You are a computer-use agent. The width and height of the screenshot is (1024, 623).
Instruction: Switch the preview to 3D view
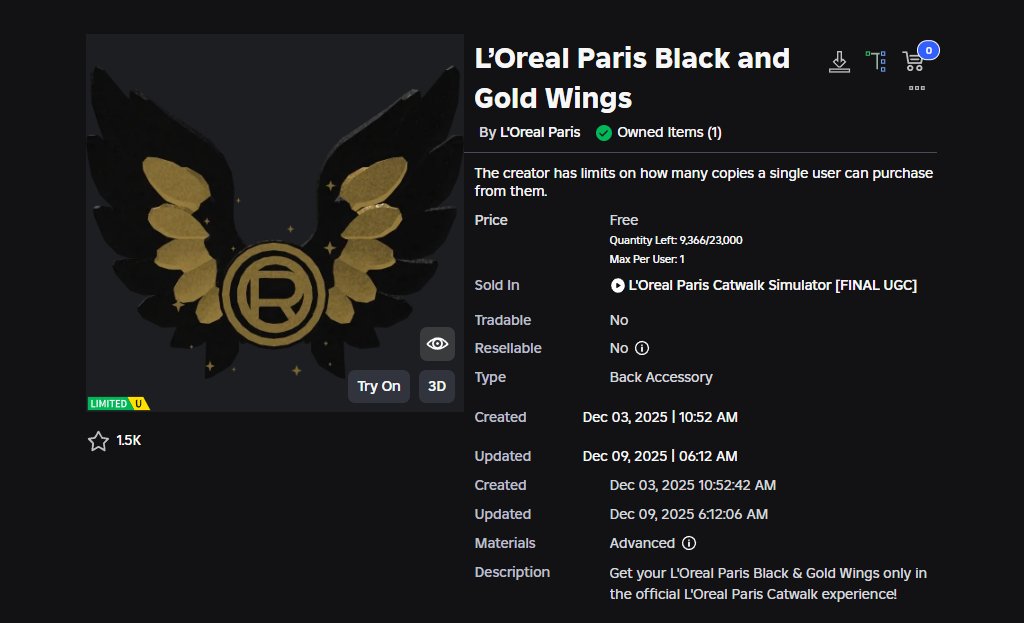click(x=436, y=386)
